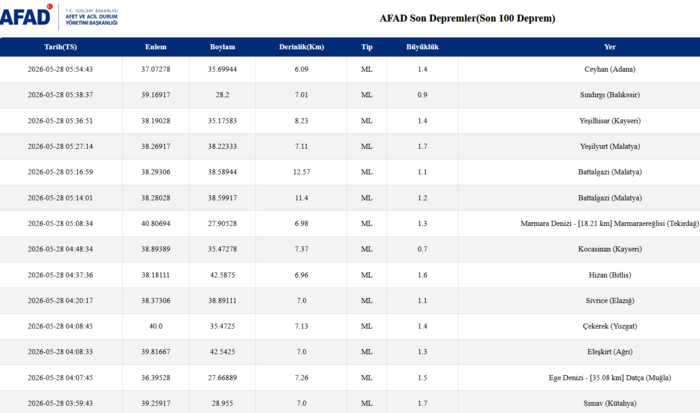Viewport: 700px width, 413px height.
Task: Select the AFAD Son Depremler page title
Action: click(x=467, y=18)
